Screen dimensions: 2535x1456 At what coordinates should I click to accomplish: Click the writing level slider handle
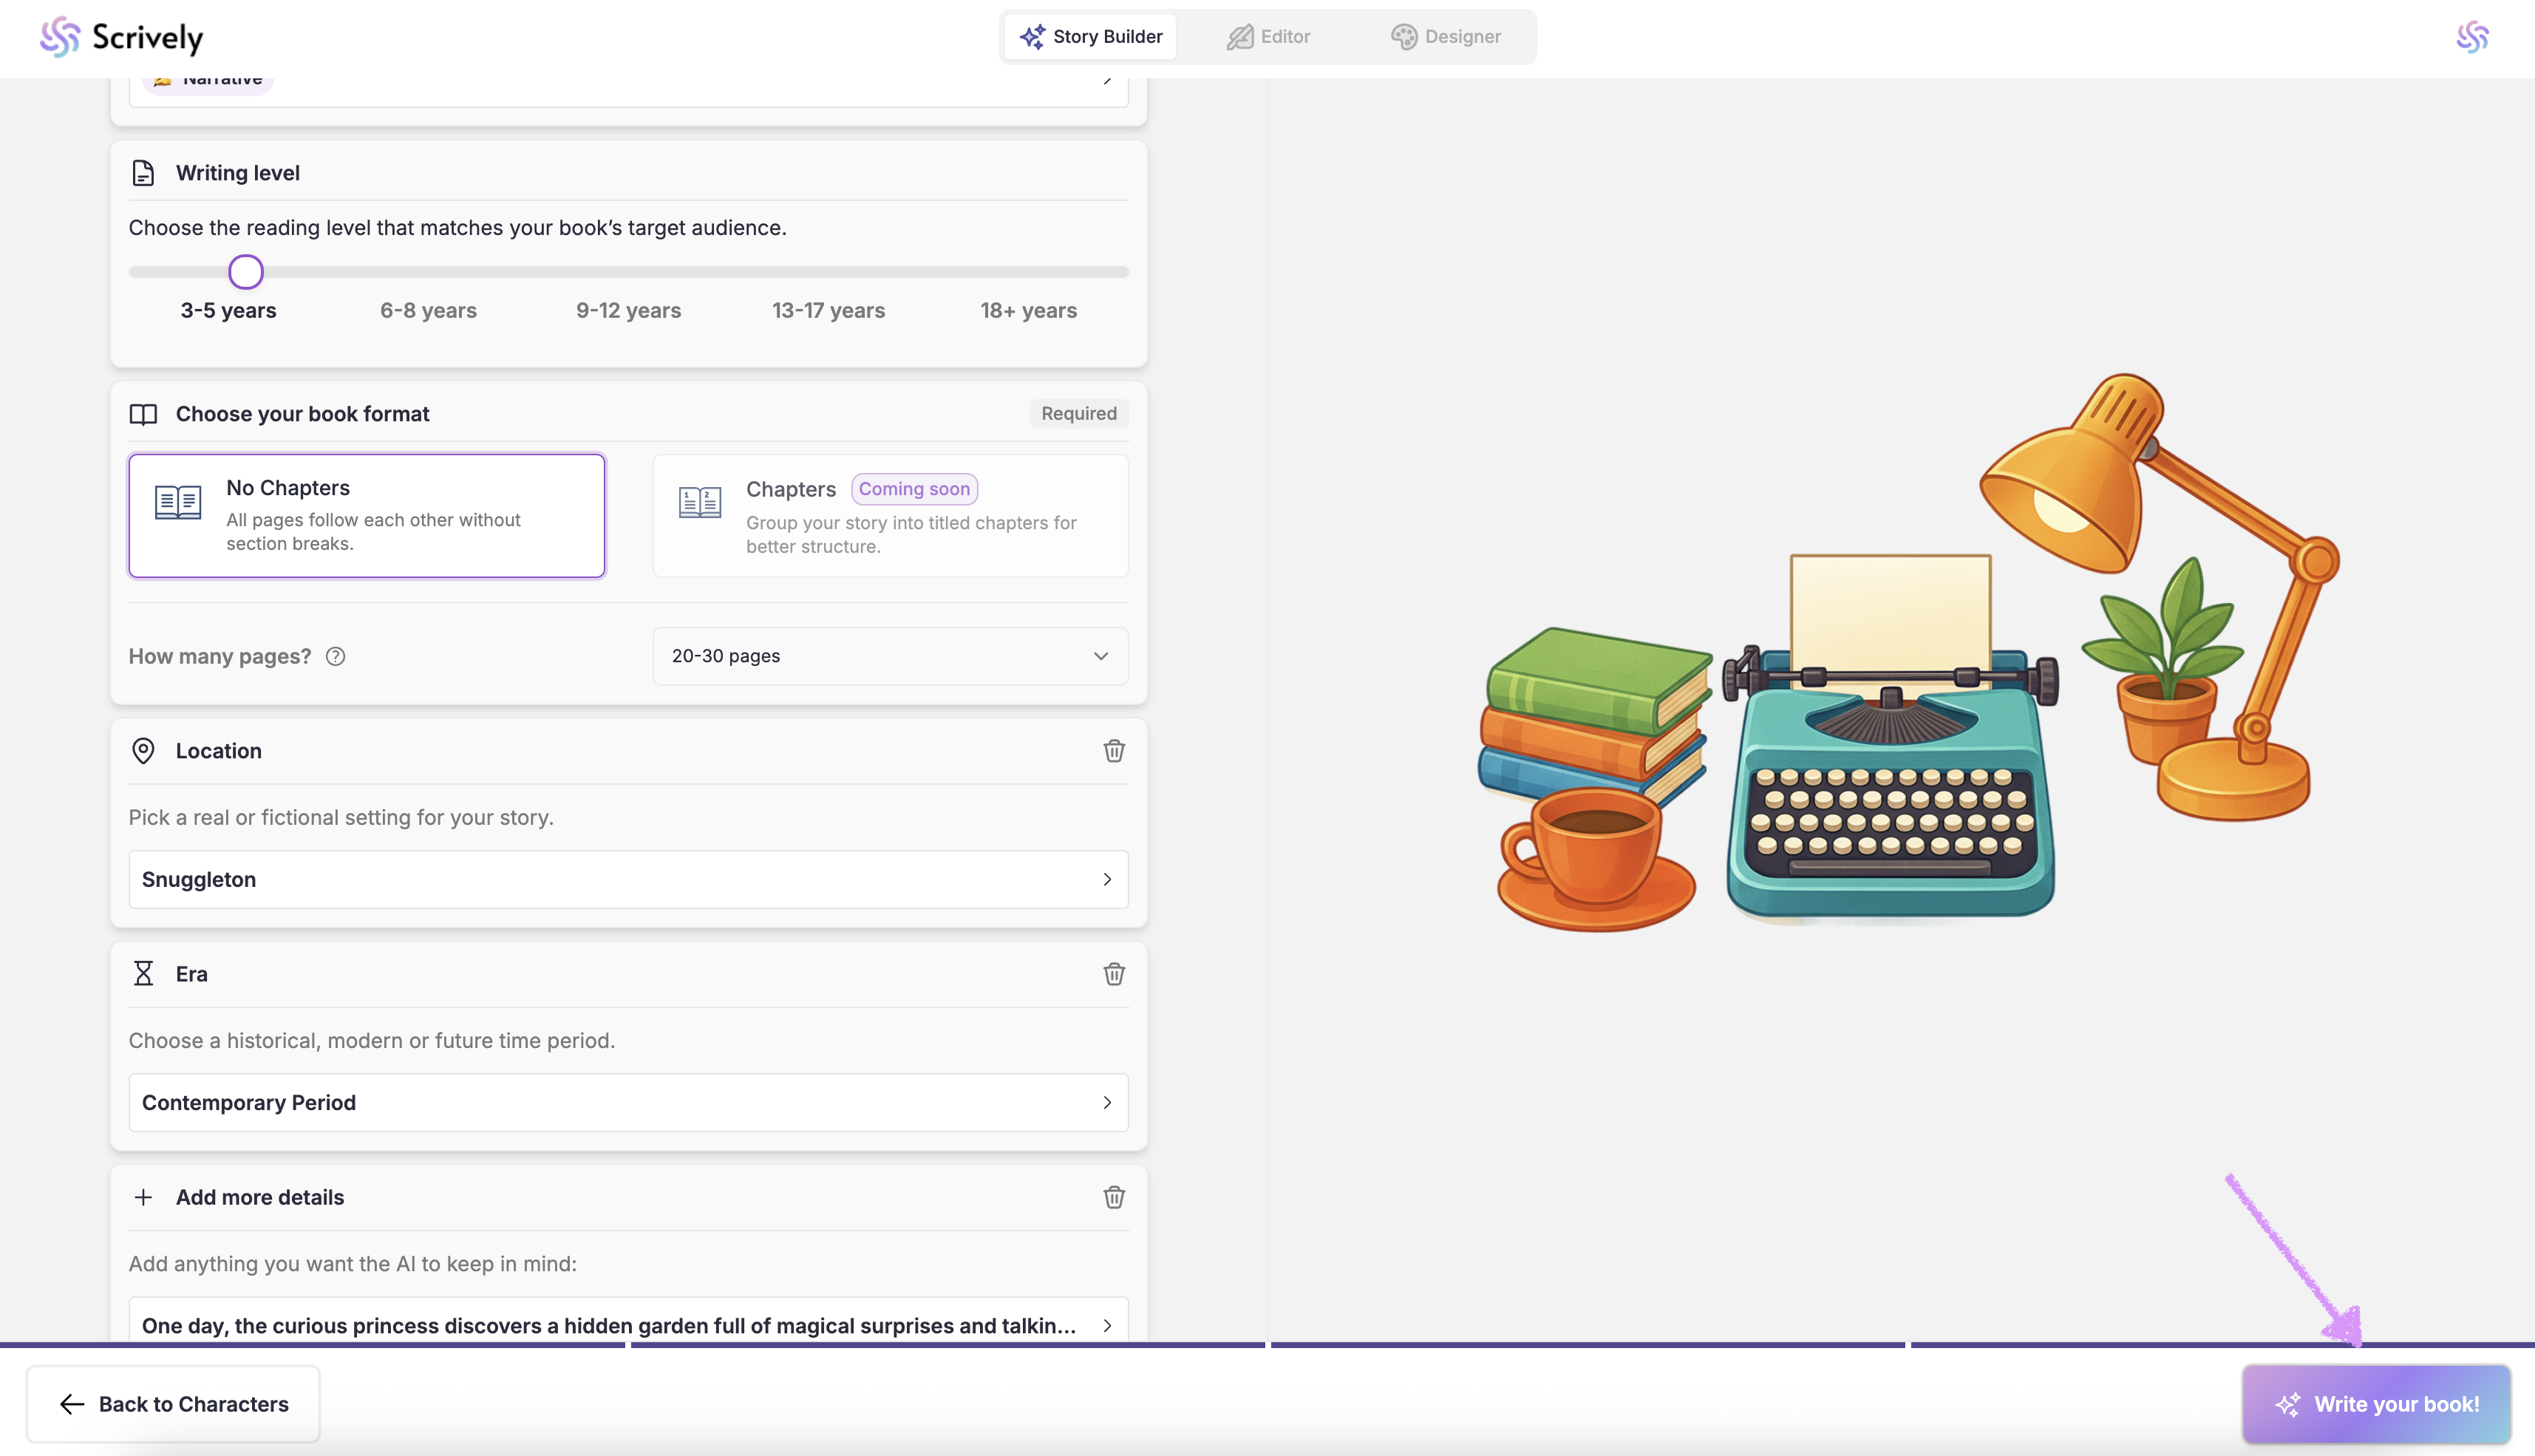[246, 272]
